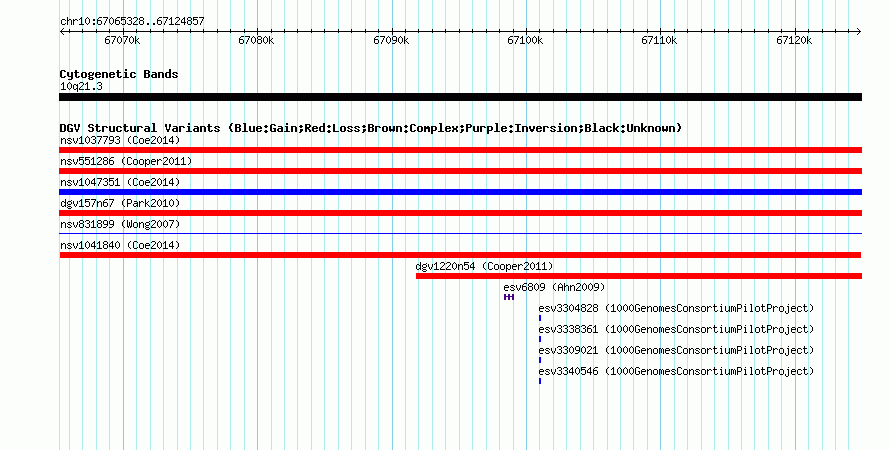Viewport: 890px width, 450px height.
Task: Click the 67090k ruler tick label
Action: click(x=391, y=40)
